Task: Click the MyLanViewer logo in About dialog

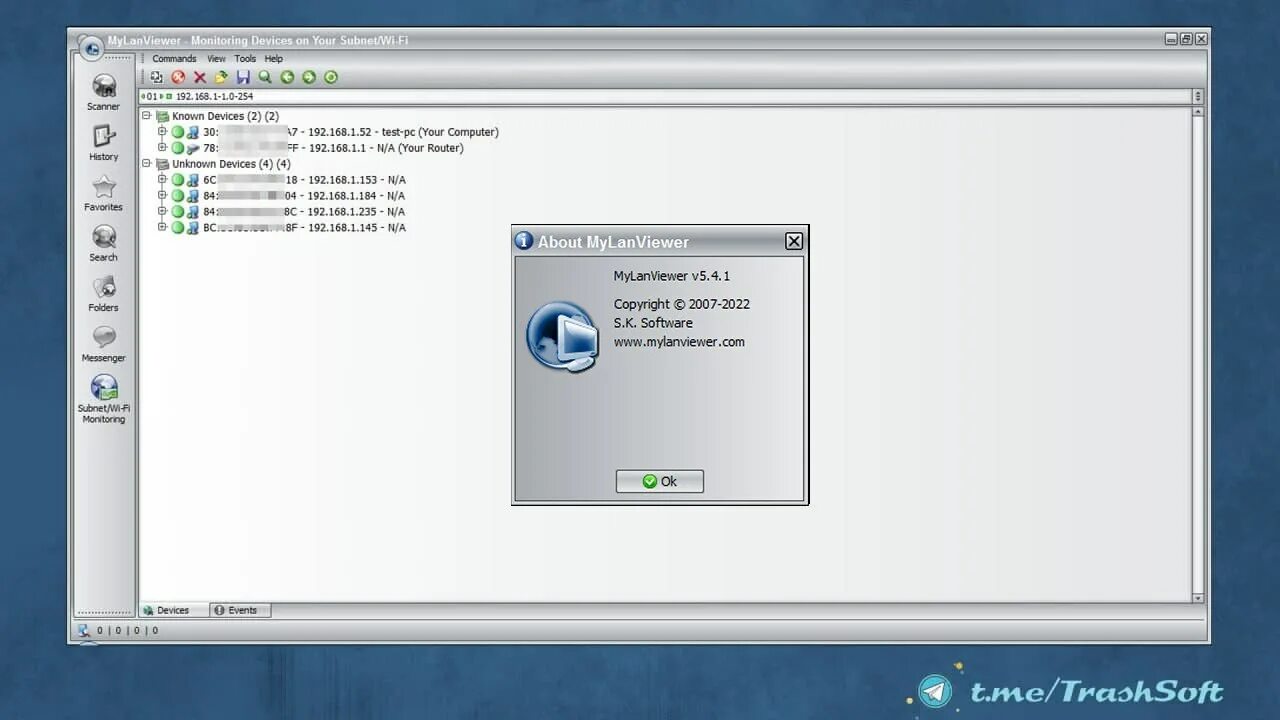Action: 562,337
